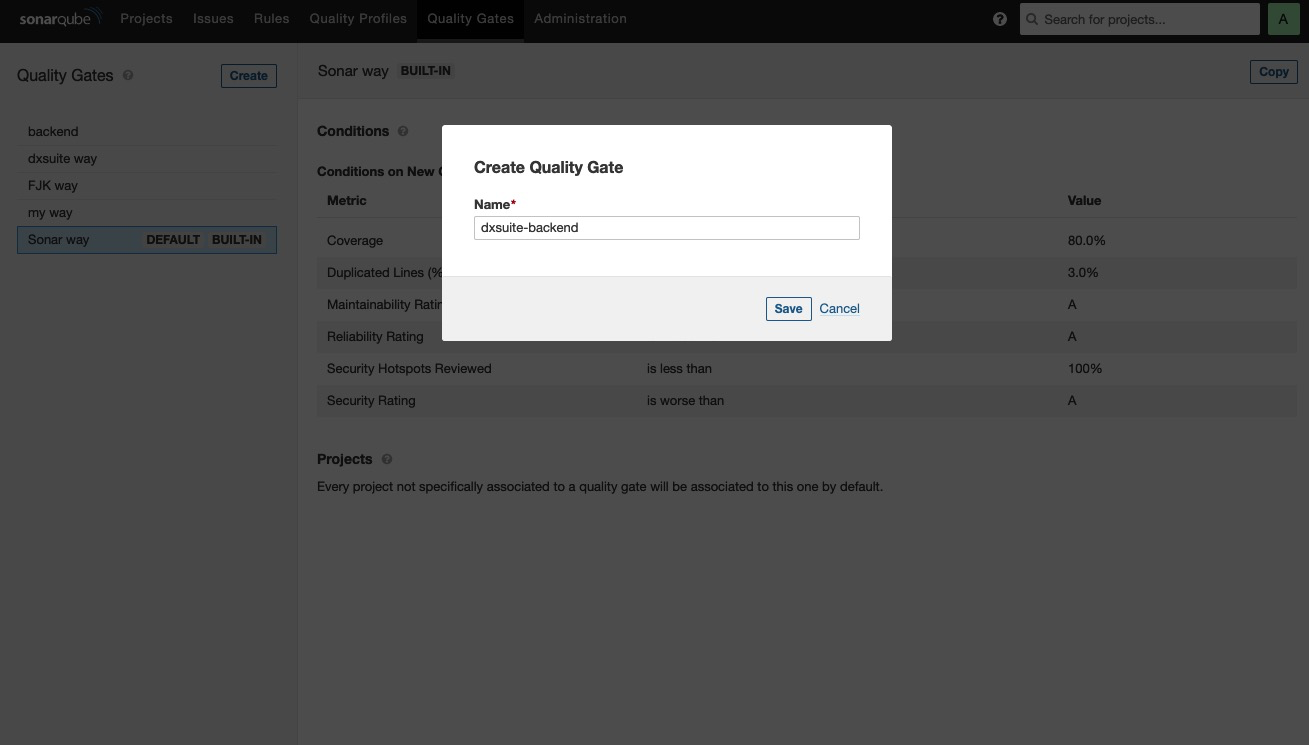
Task: Select the backend quality gate
Action: (147, 131)
